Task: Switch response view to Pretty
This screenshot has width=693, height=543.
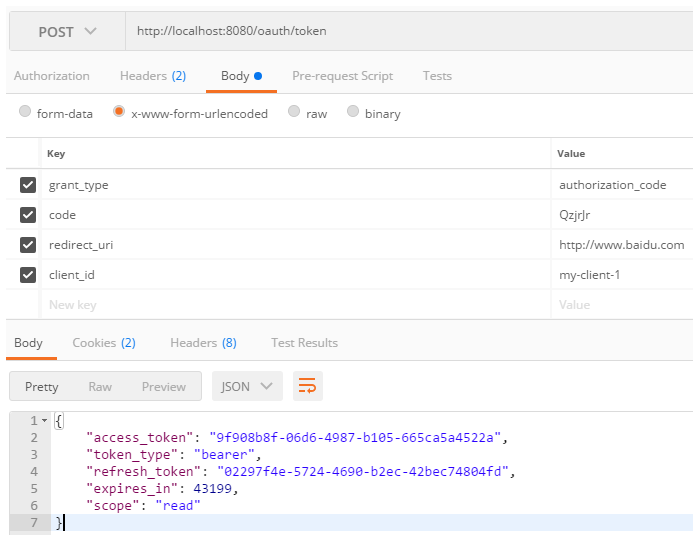Action: 42,387
